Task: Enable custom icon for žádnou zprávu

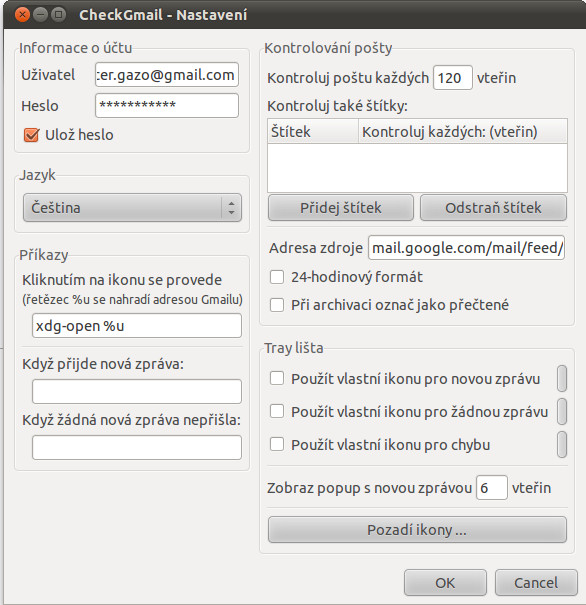Action: (277, 411)
